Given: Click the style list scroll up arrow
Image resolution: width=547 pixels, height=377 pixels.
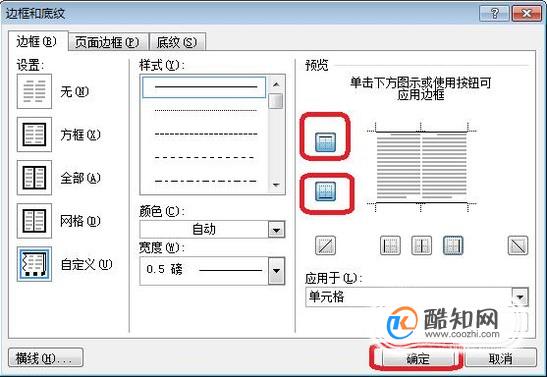Looking at the screenshot, I should [276, 84].
